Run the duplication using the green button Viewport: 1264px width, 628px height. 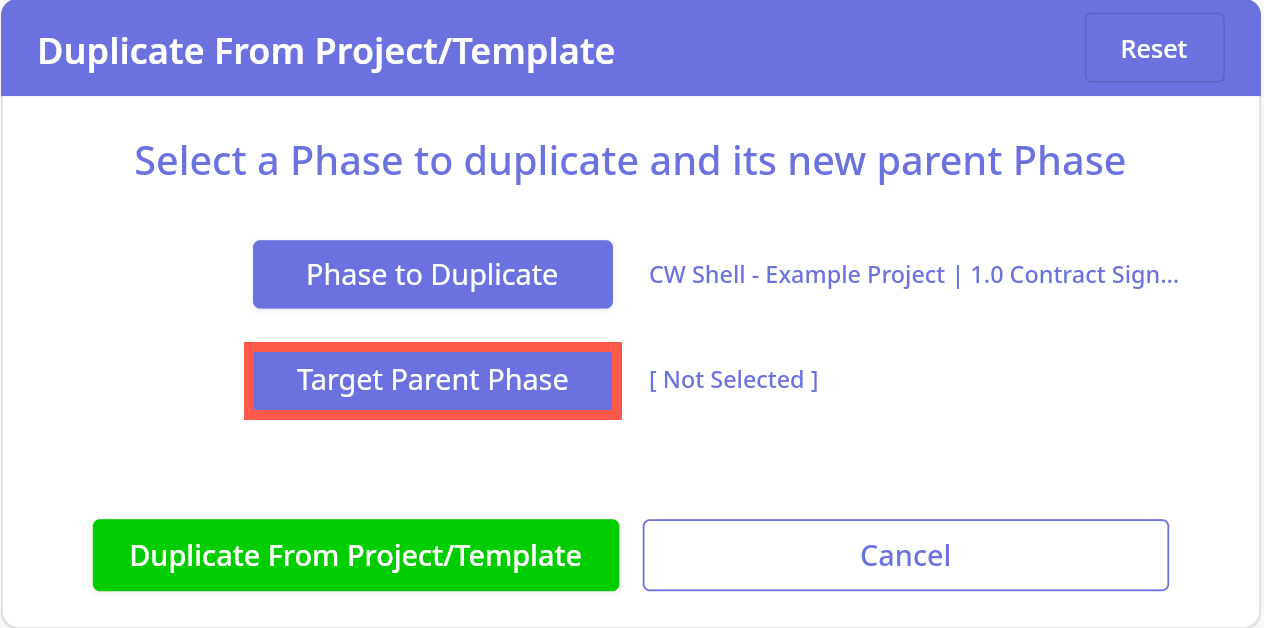(356, 555)
